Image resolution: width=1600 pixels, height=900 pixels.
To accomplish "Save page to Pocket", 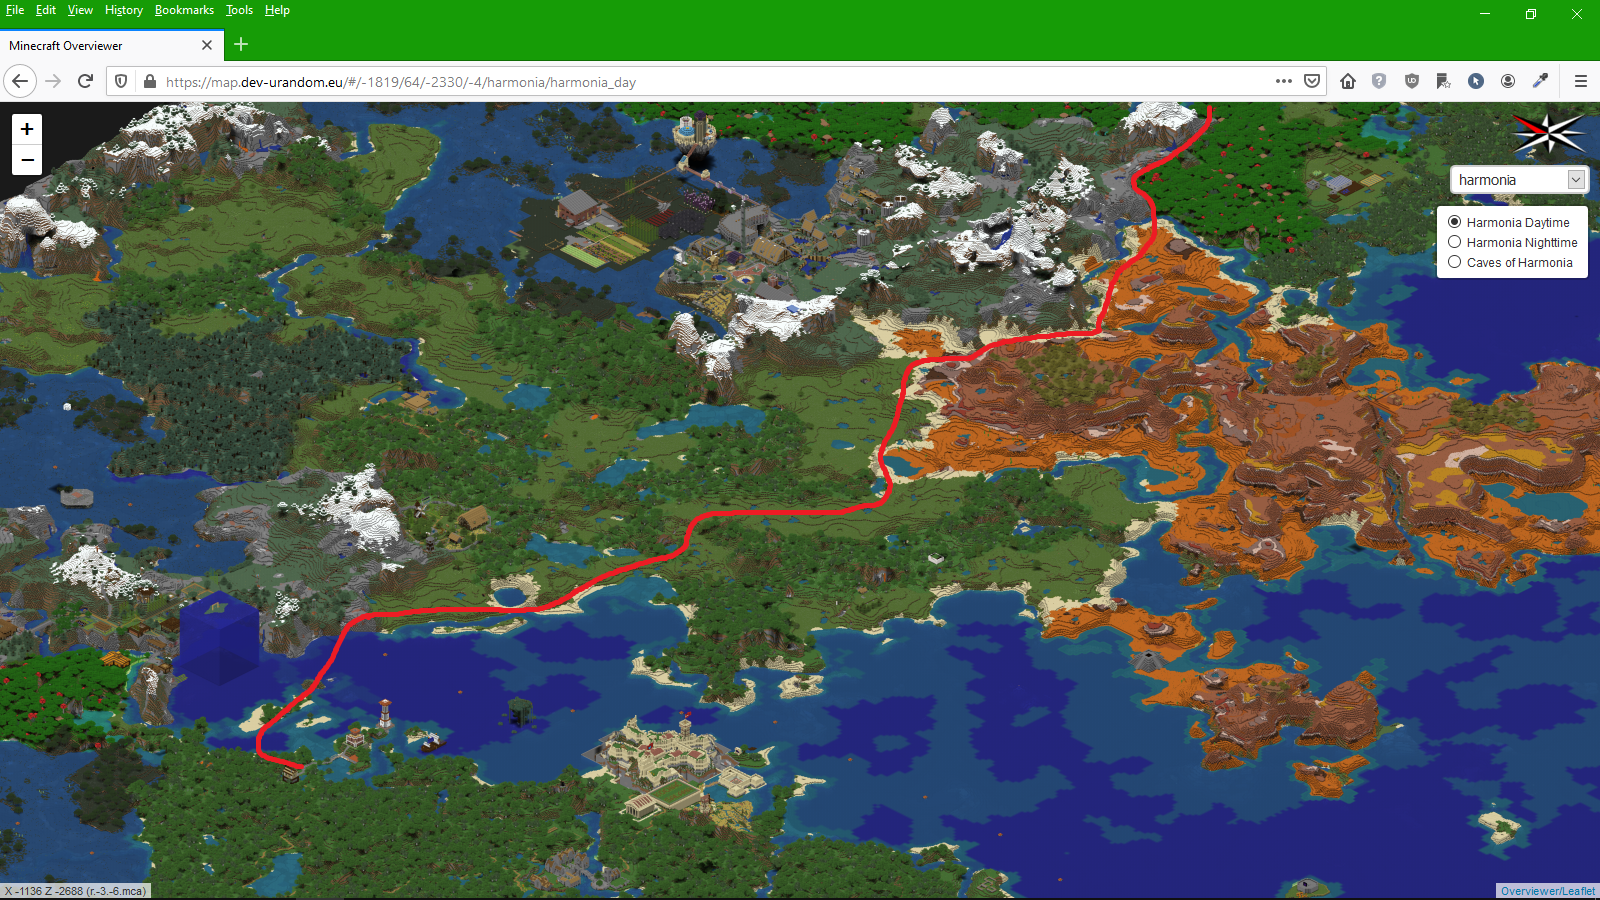I will tap(1312, 81).
